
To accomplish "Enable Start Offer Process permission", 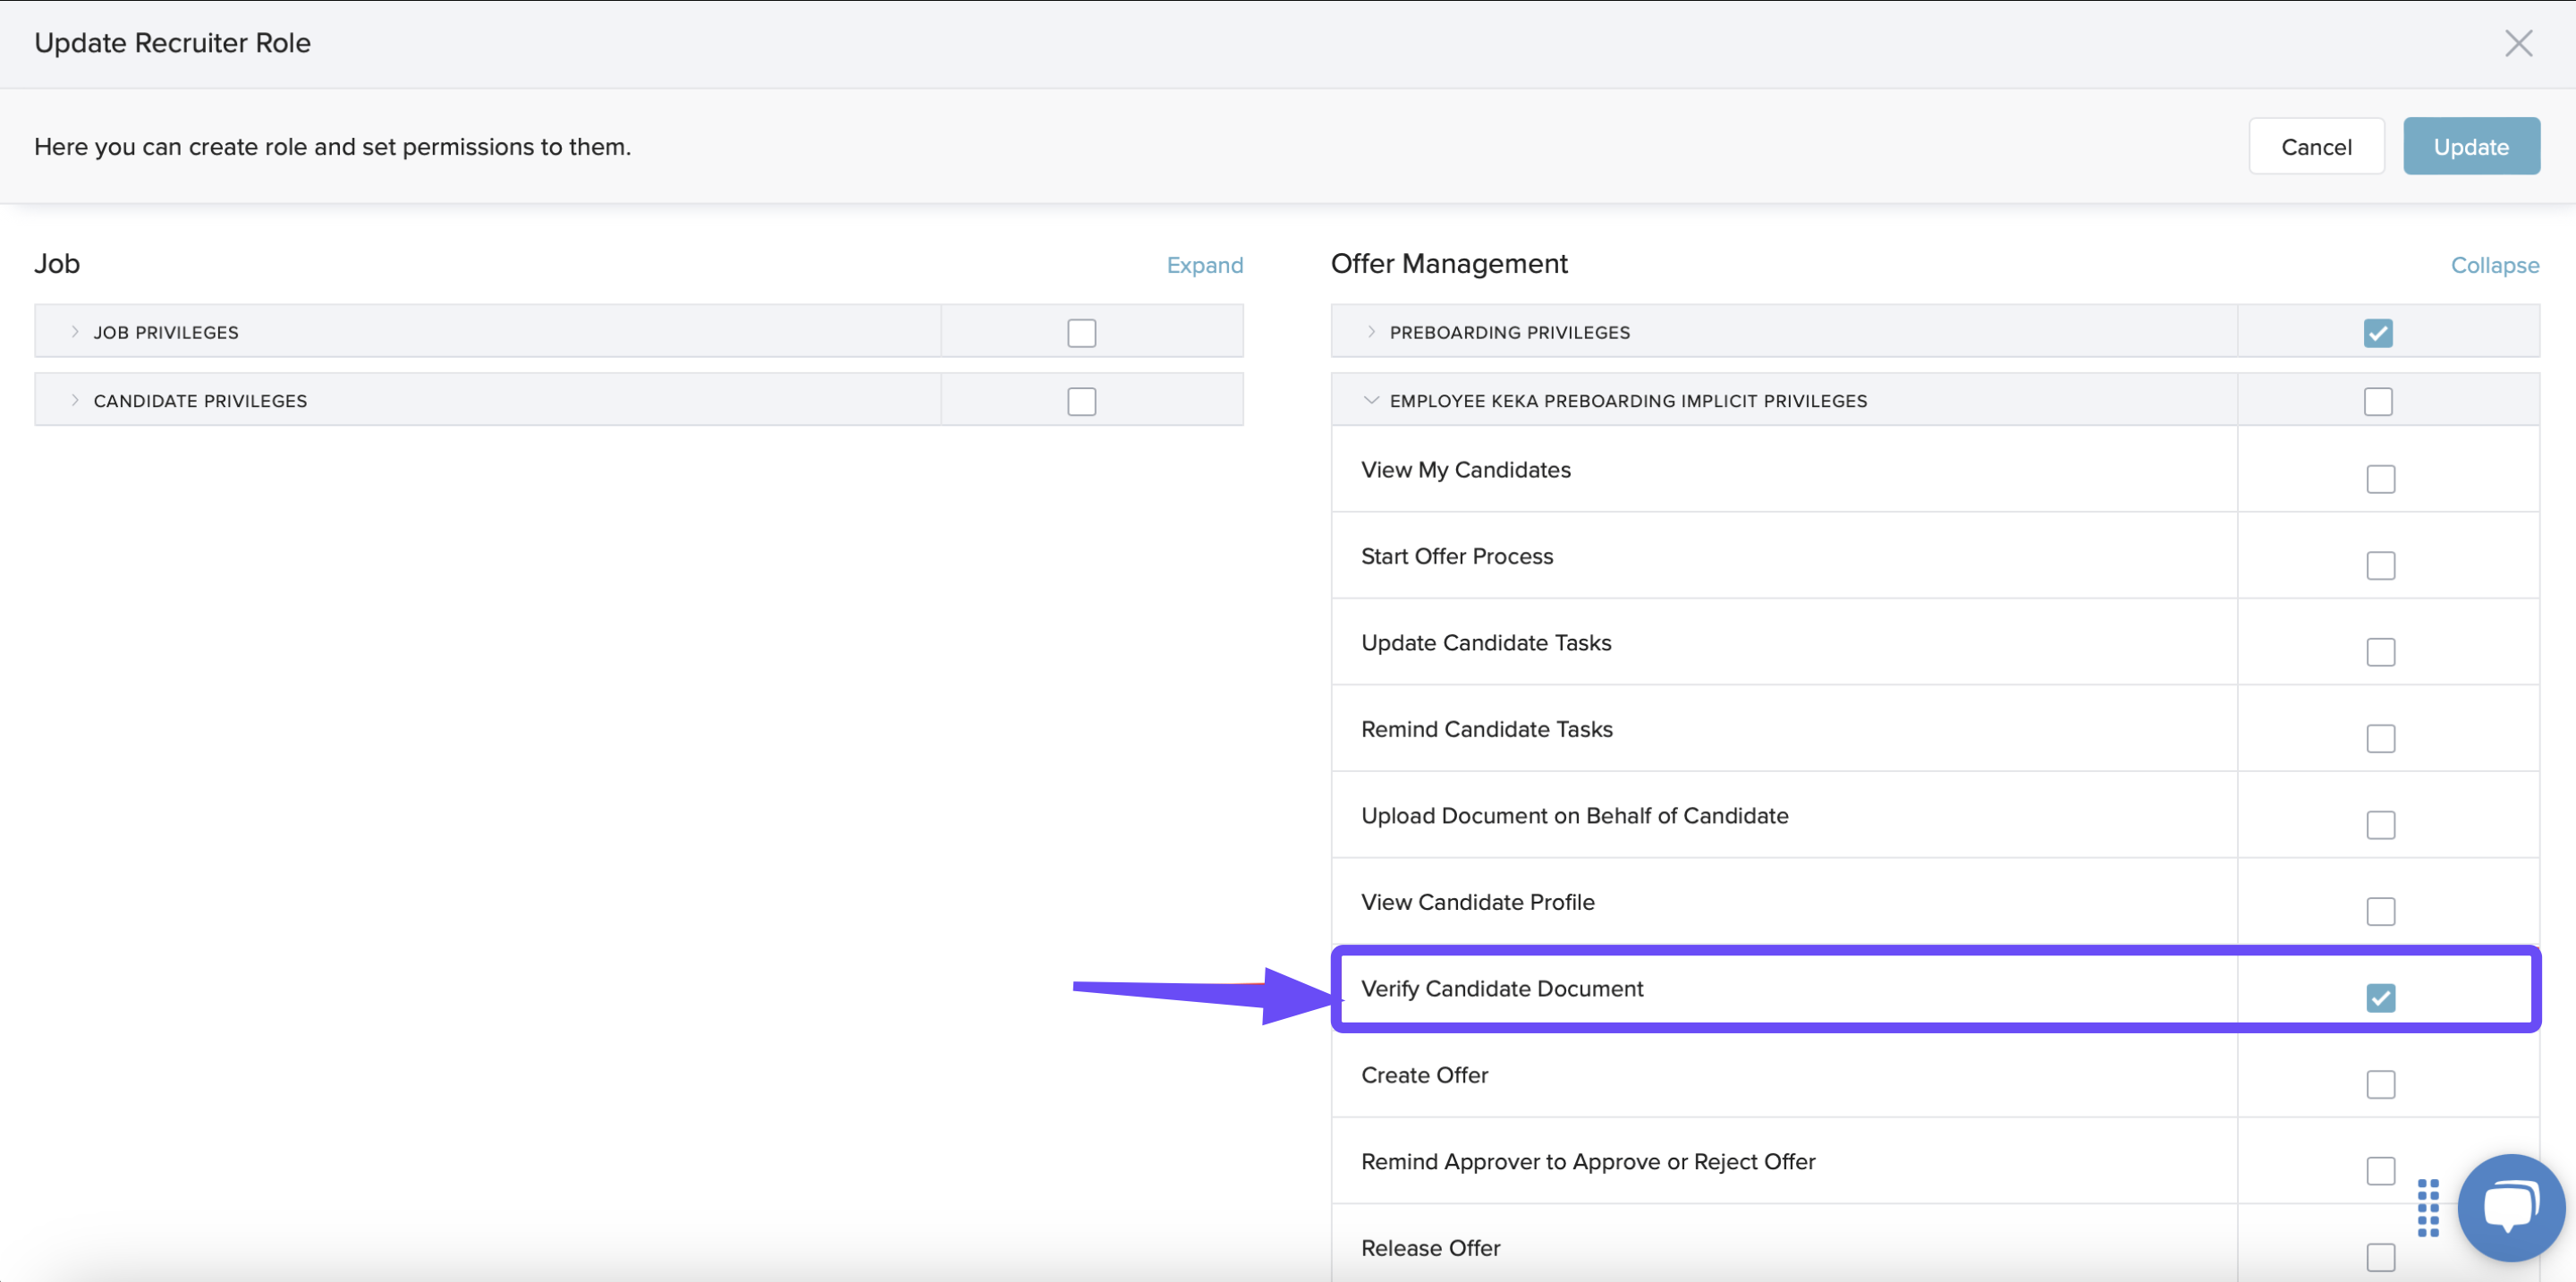I will [2379, 565].
